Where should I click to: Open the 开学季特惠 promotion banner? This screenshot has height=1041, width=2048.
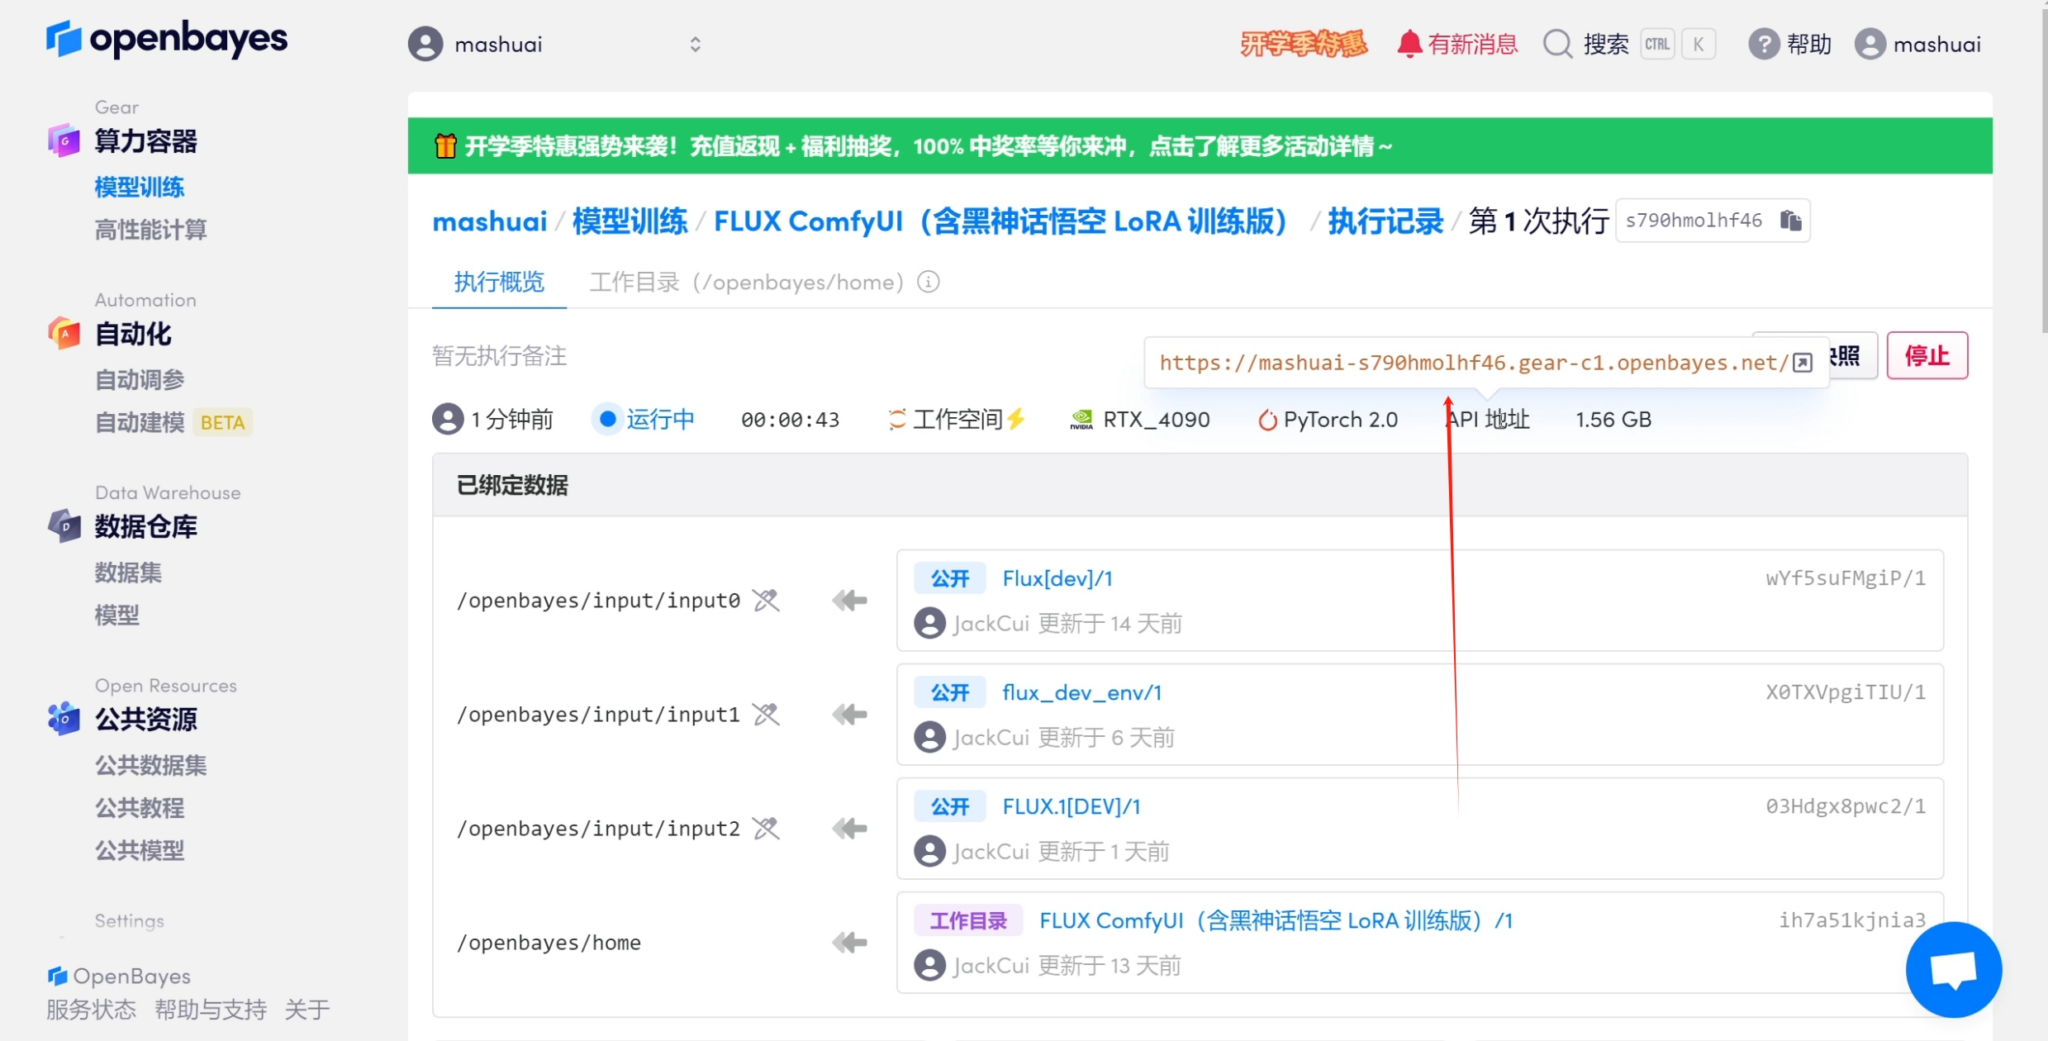1302,43
